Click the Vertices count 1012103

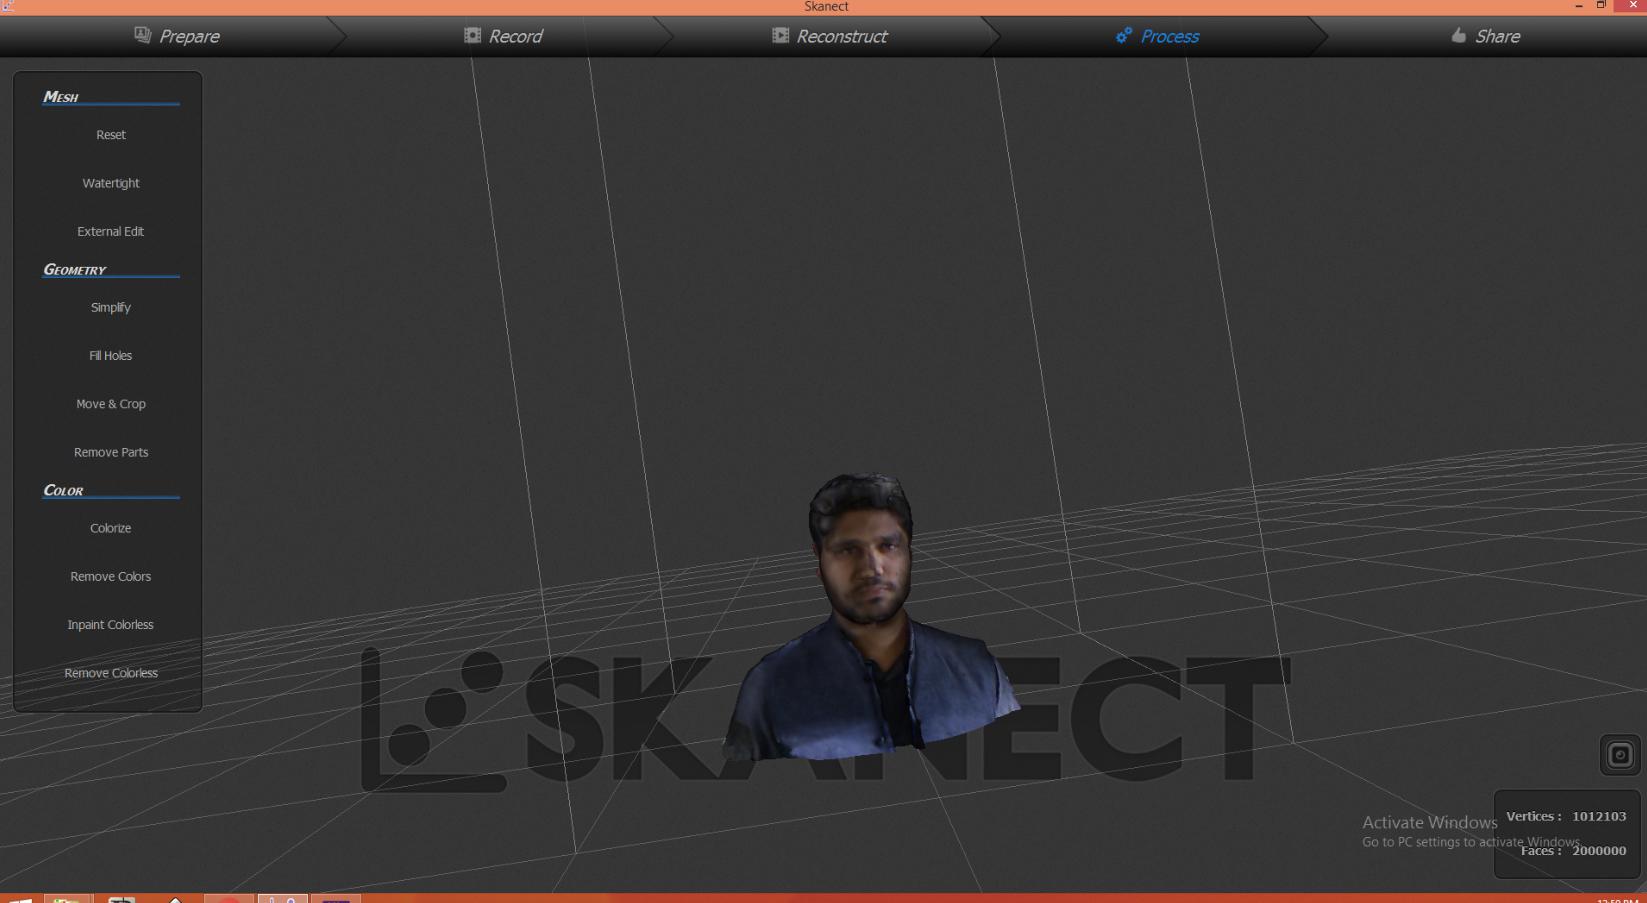pyautogui.click(x=1598, y=816)
